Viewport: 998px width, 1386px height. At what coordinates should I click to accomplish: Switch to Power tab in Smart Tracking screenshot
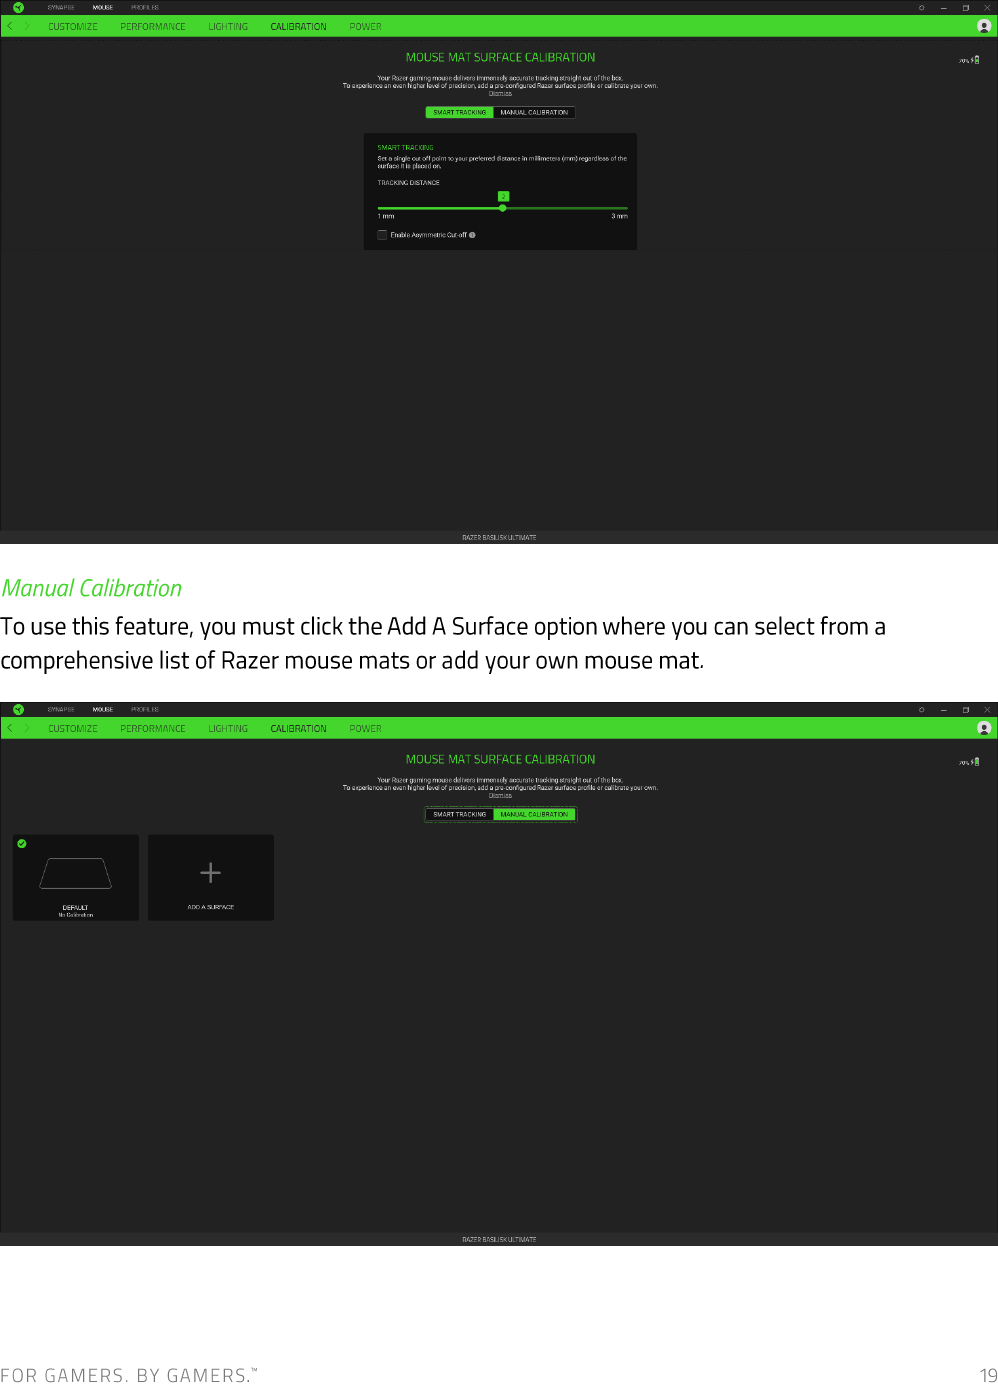pyautogui.click(x=365, y=27)
